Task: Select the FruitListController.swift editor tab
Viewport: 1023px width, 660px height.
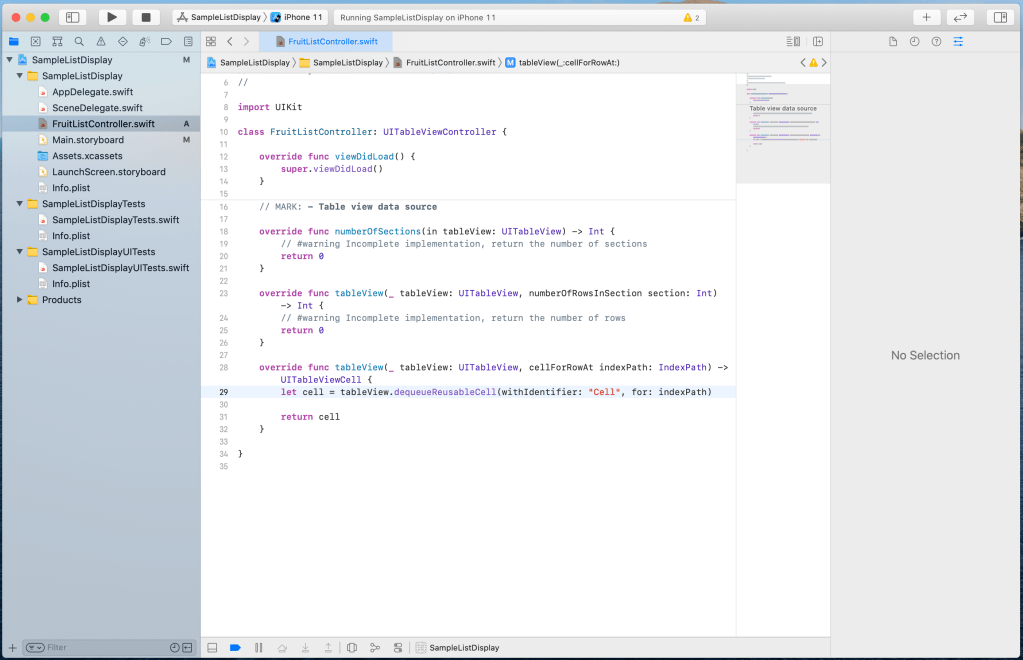Action: tap(326, 41)
